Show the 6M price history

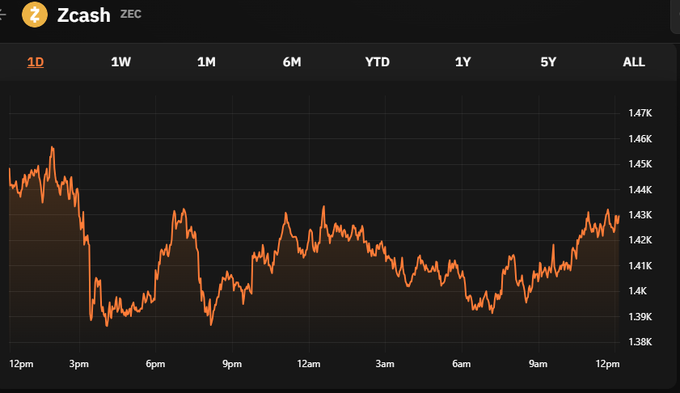292,62
